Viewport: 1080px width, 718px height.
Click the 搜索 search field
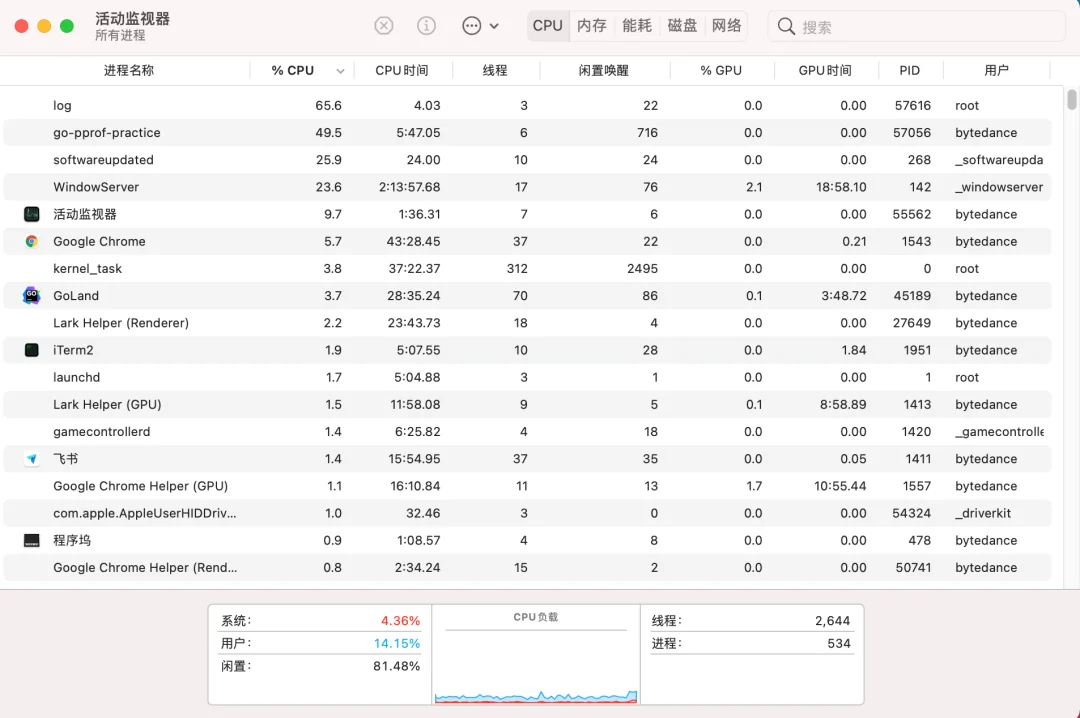point(917,26)
